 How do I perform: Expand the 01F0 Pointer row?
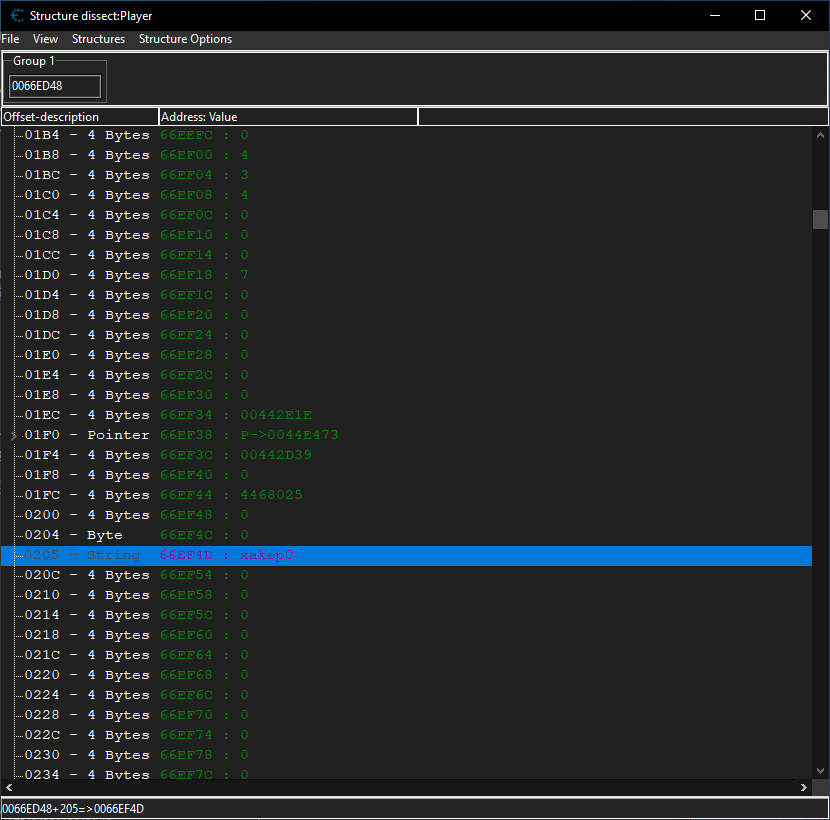14,436
